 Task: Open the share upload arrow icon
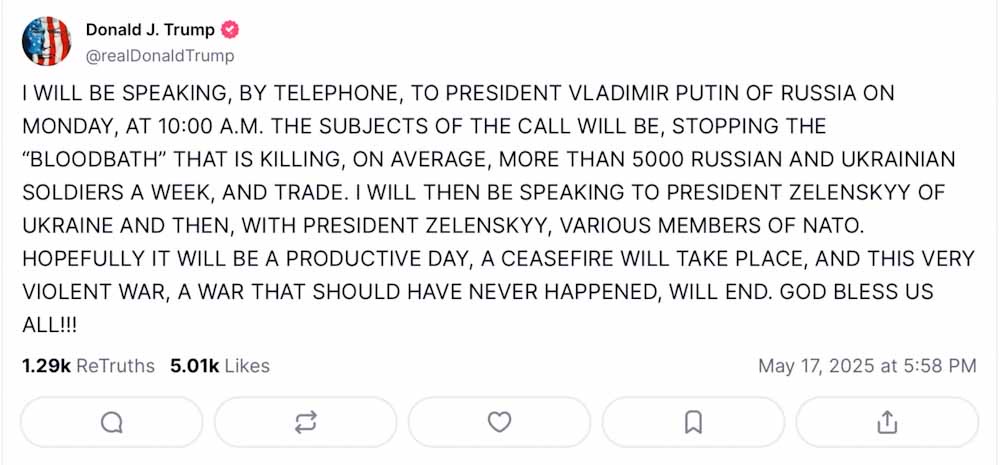pos(887,423)
